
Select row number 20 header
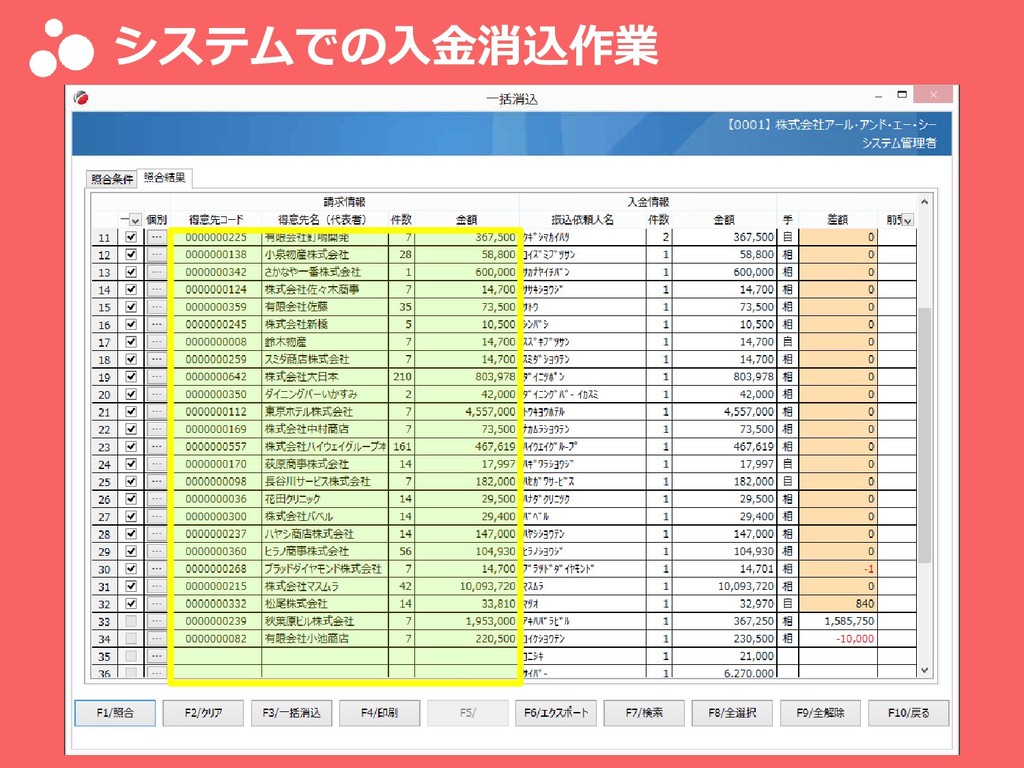point(104,394)
